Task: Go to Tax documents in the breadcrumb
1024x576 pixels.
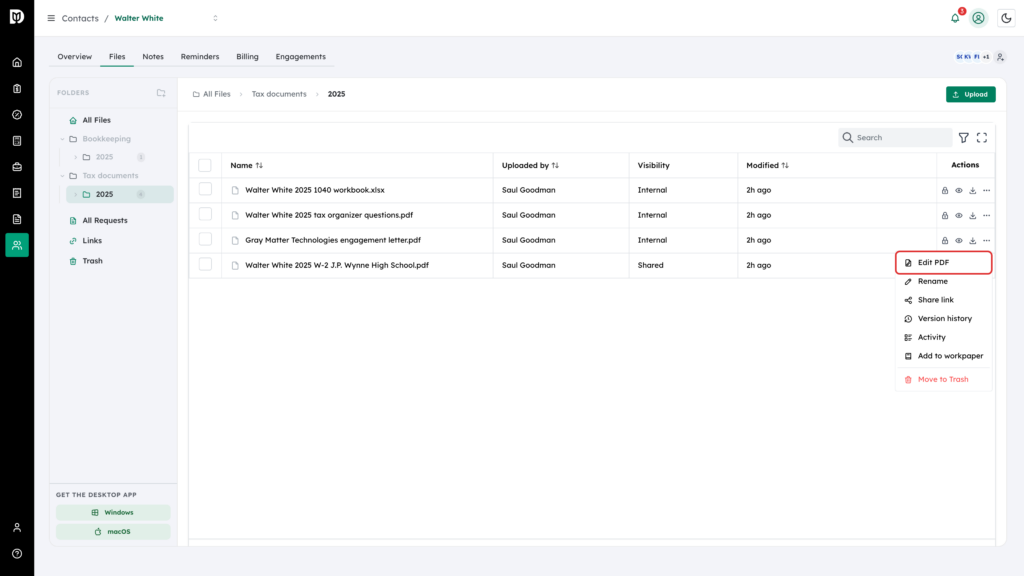Action: pyautogui.click(x=279, y=94)
